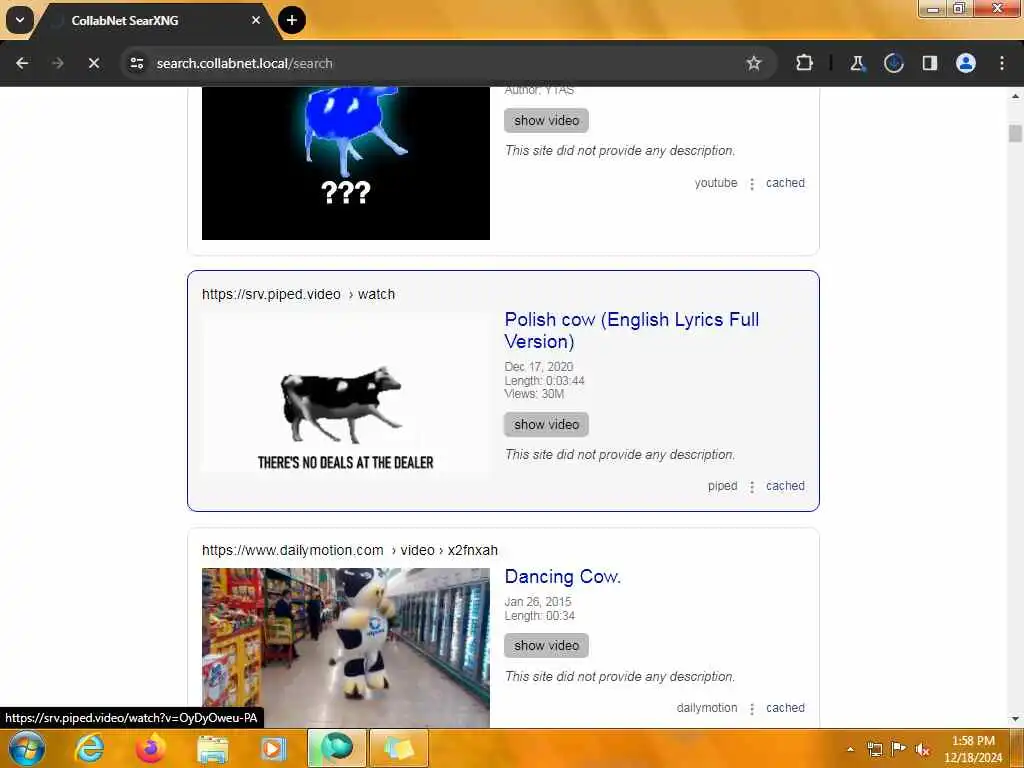The height and width of the screenshot is (768, 1024).
Task: Stop page loading with the X icon
Action: tap(93, 63)
